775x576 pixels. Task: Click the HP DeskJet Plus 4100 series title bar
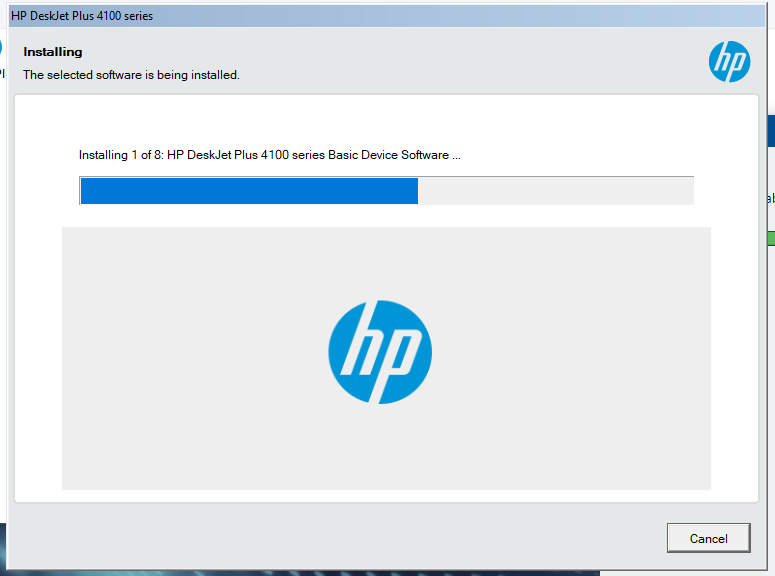[387, 16]
